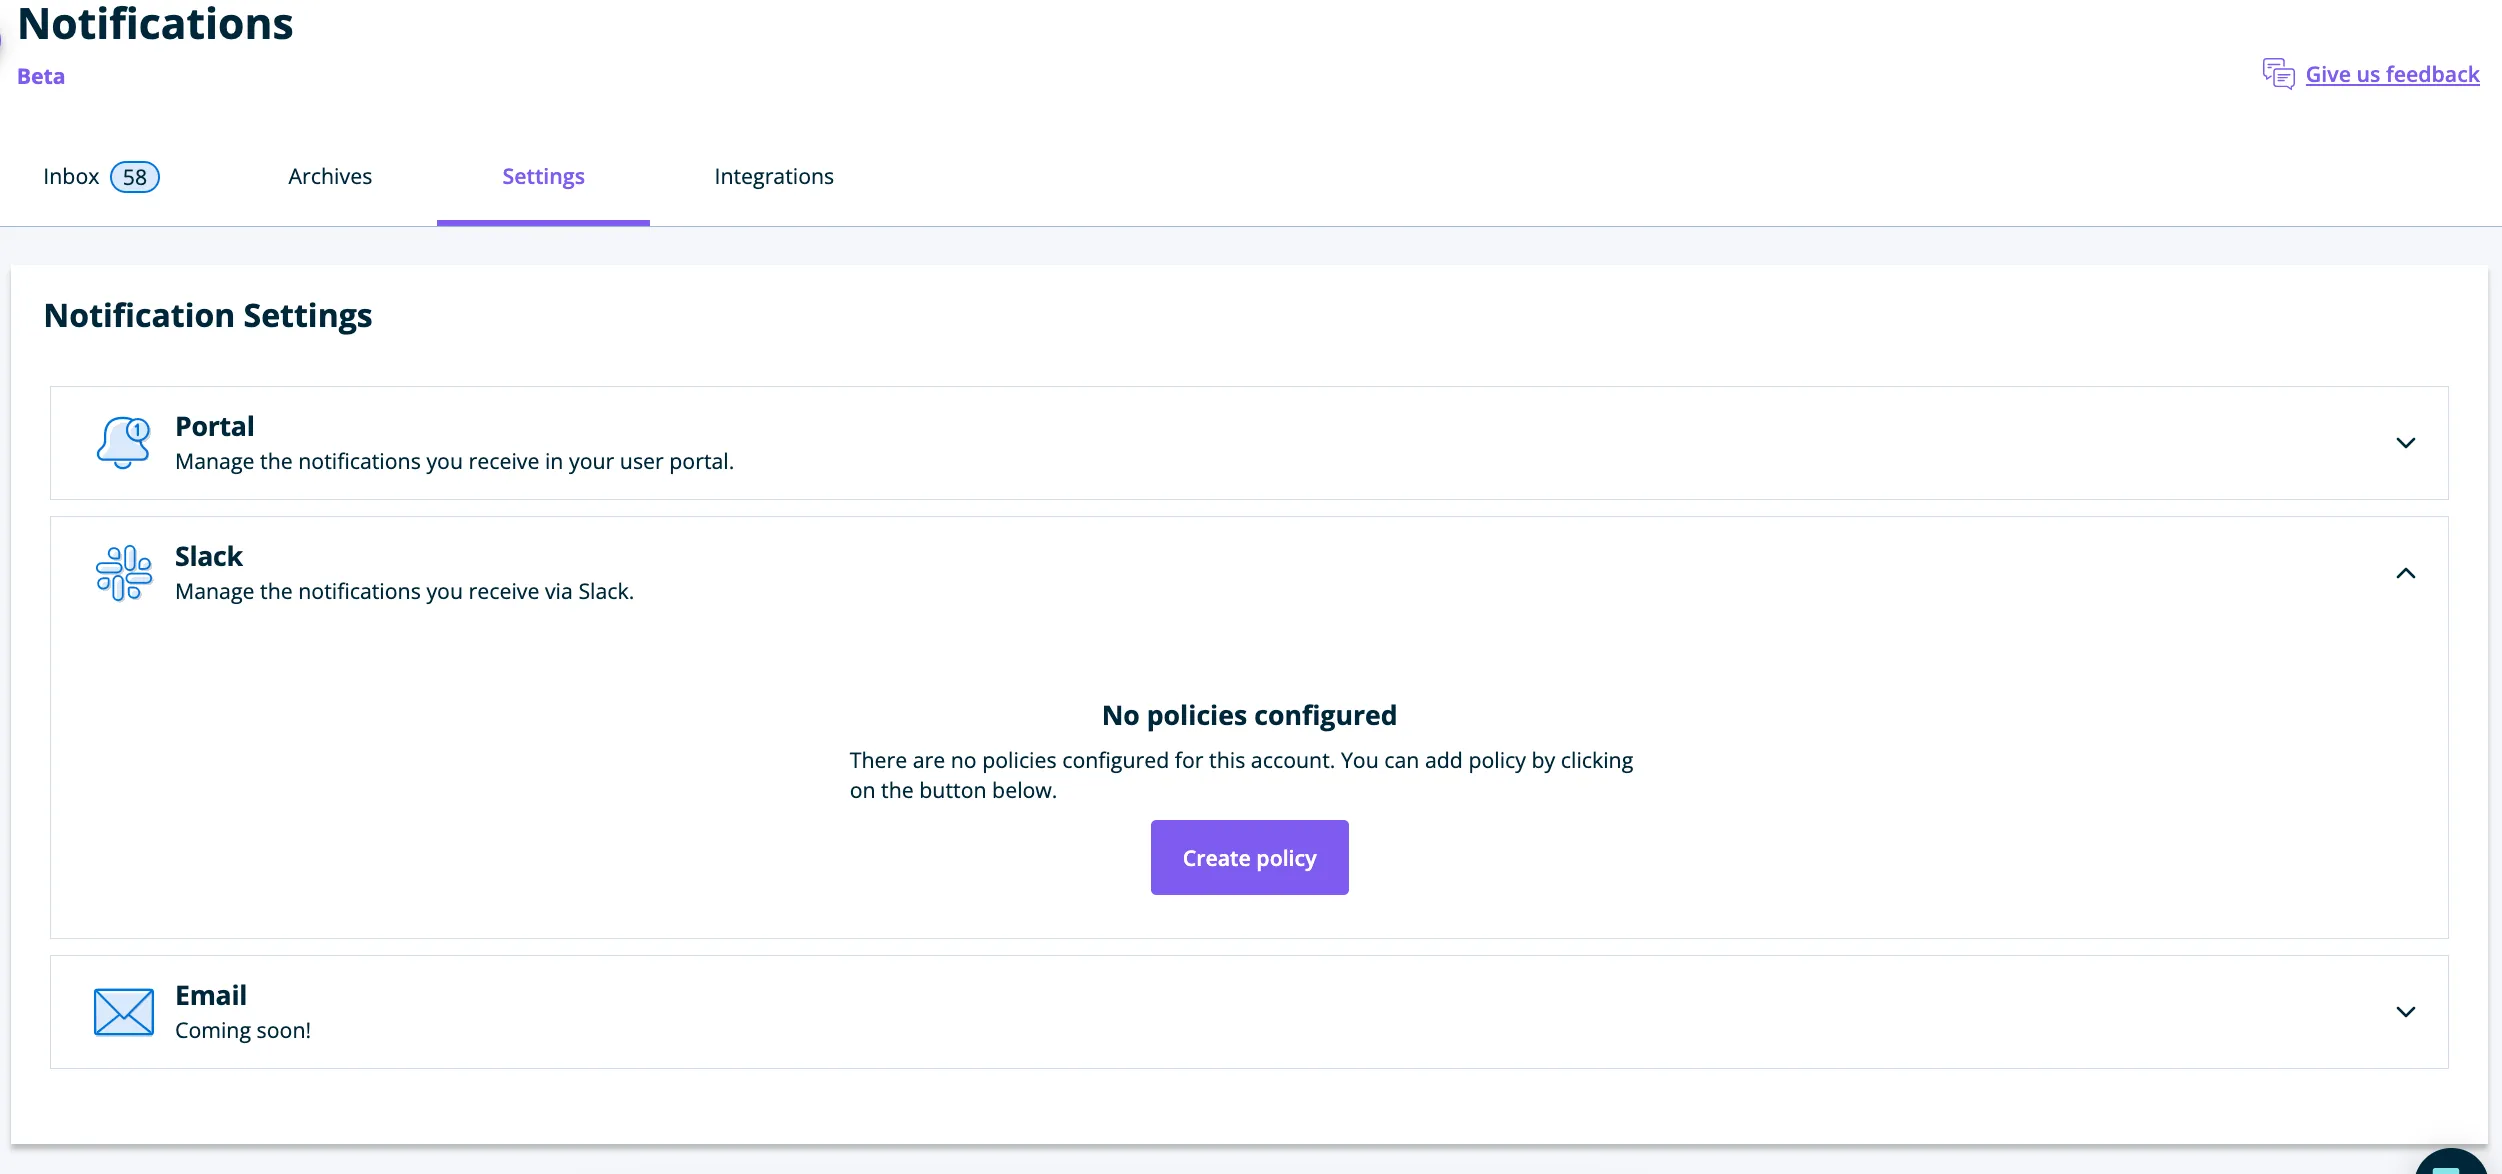
Task: Click the feedback speech-bubble icon
Action: [2278, 73]
